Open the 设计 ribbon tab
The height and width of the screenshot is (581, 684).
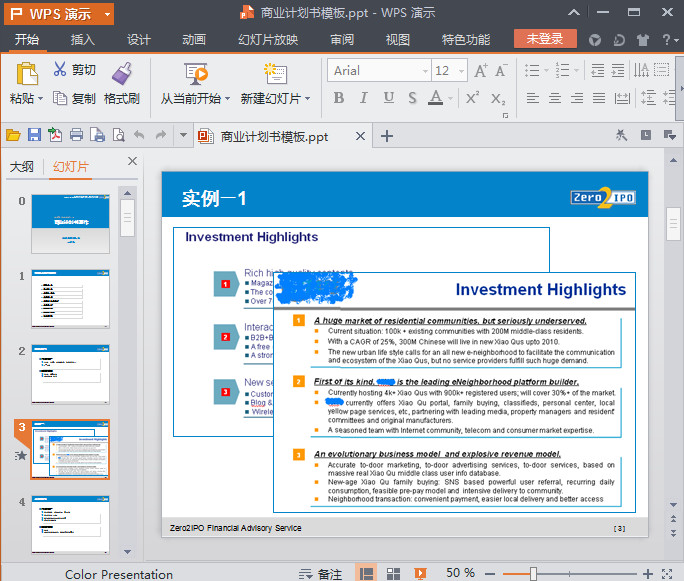coord(139,40)
